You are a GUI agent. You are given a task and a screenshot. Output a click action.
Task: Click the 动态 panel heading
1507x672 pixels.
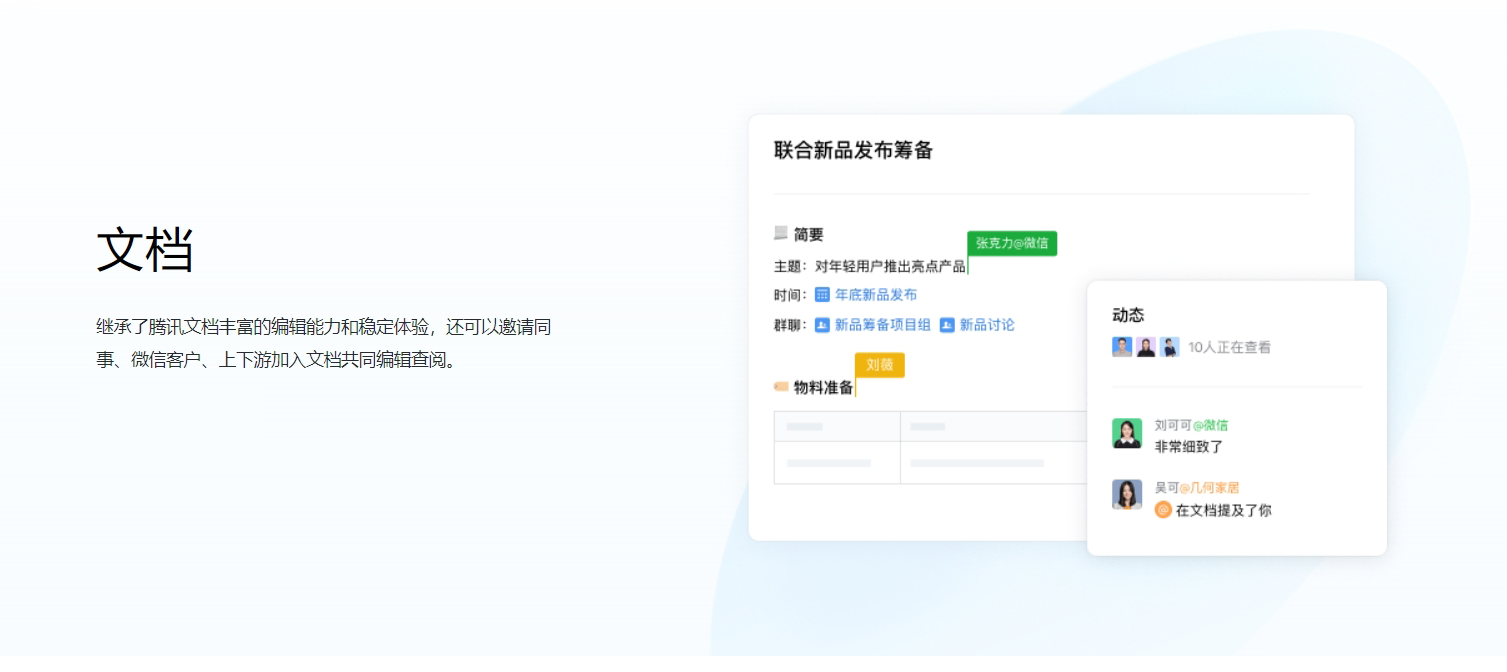click(x=1128, y=315)
